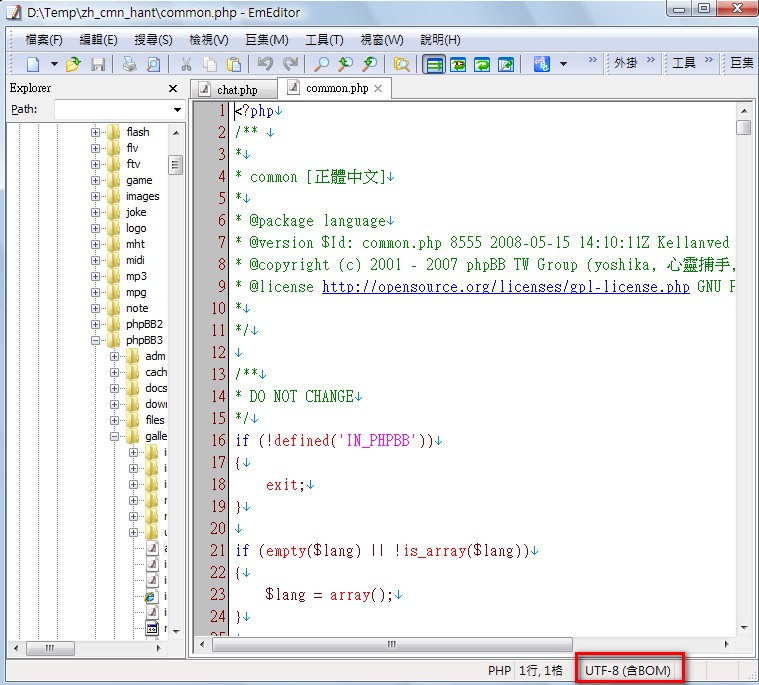Viewport: 759px width, 685px height.
Task: Expand the flash folder node
Action: click(x=95, y=132)
